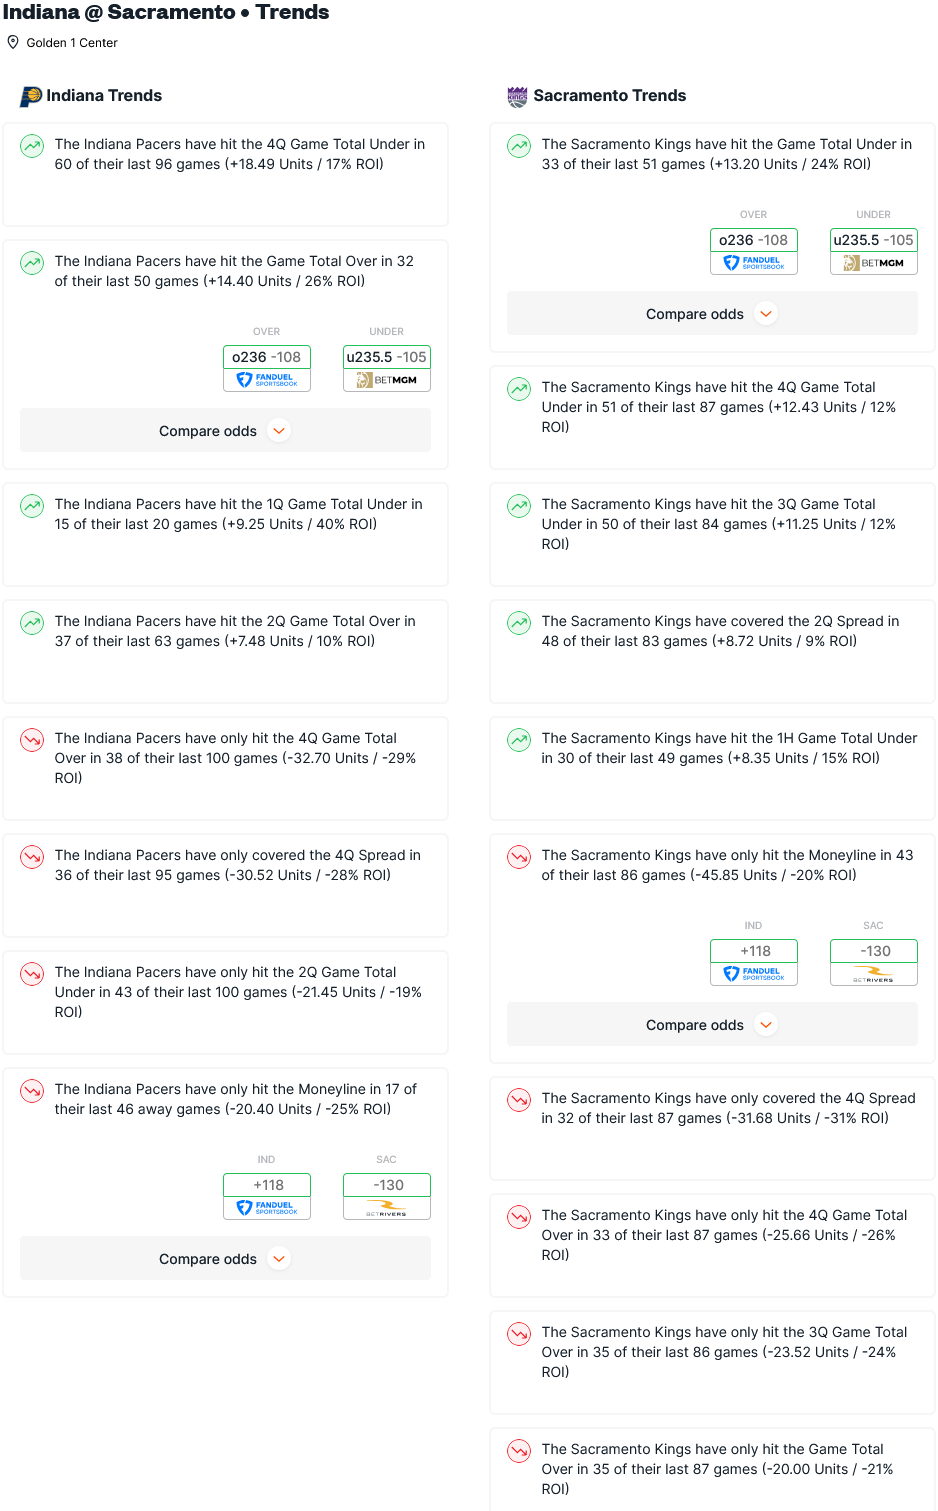The height and width of the screenshot is (1511, 938).
Task: Click the Indiana Pacers team logo
Action: coord(31,96)
